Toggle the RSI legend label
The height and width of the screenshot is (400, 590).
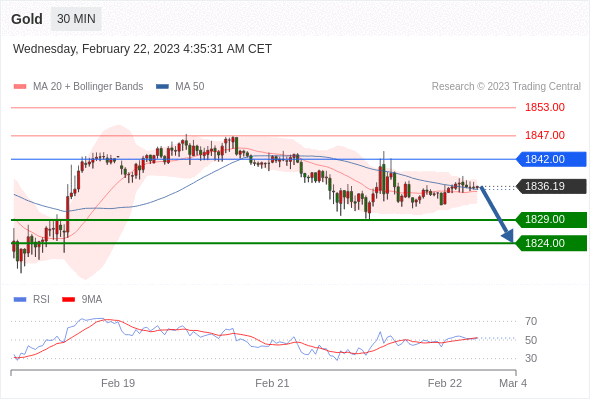point(41,300)
